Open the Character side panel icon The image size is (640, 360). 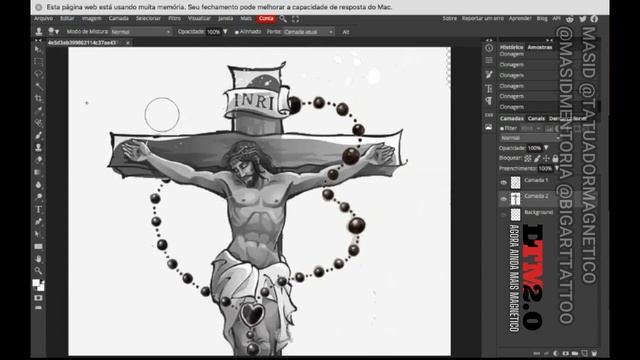489,88
